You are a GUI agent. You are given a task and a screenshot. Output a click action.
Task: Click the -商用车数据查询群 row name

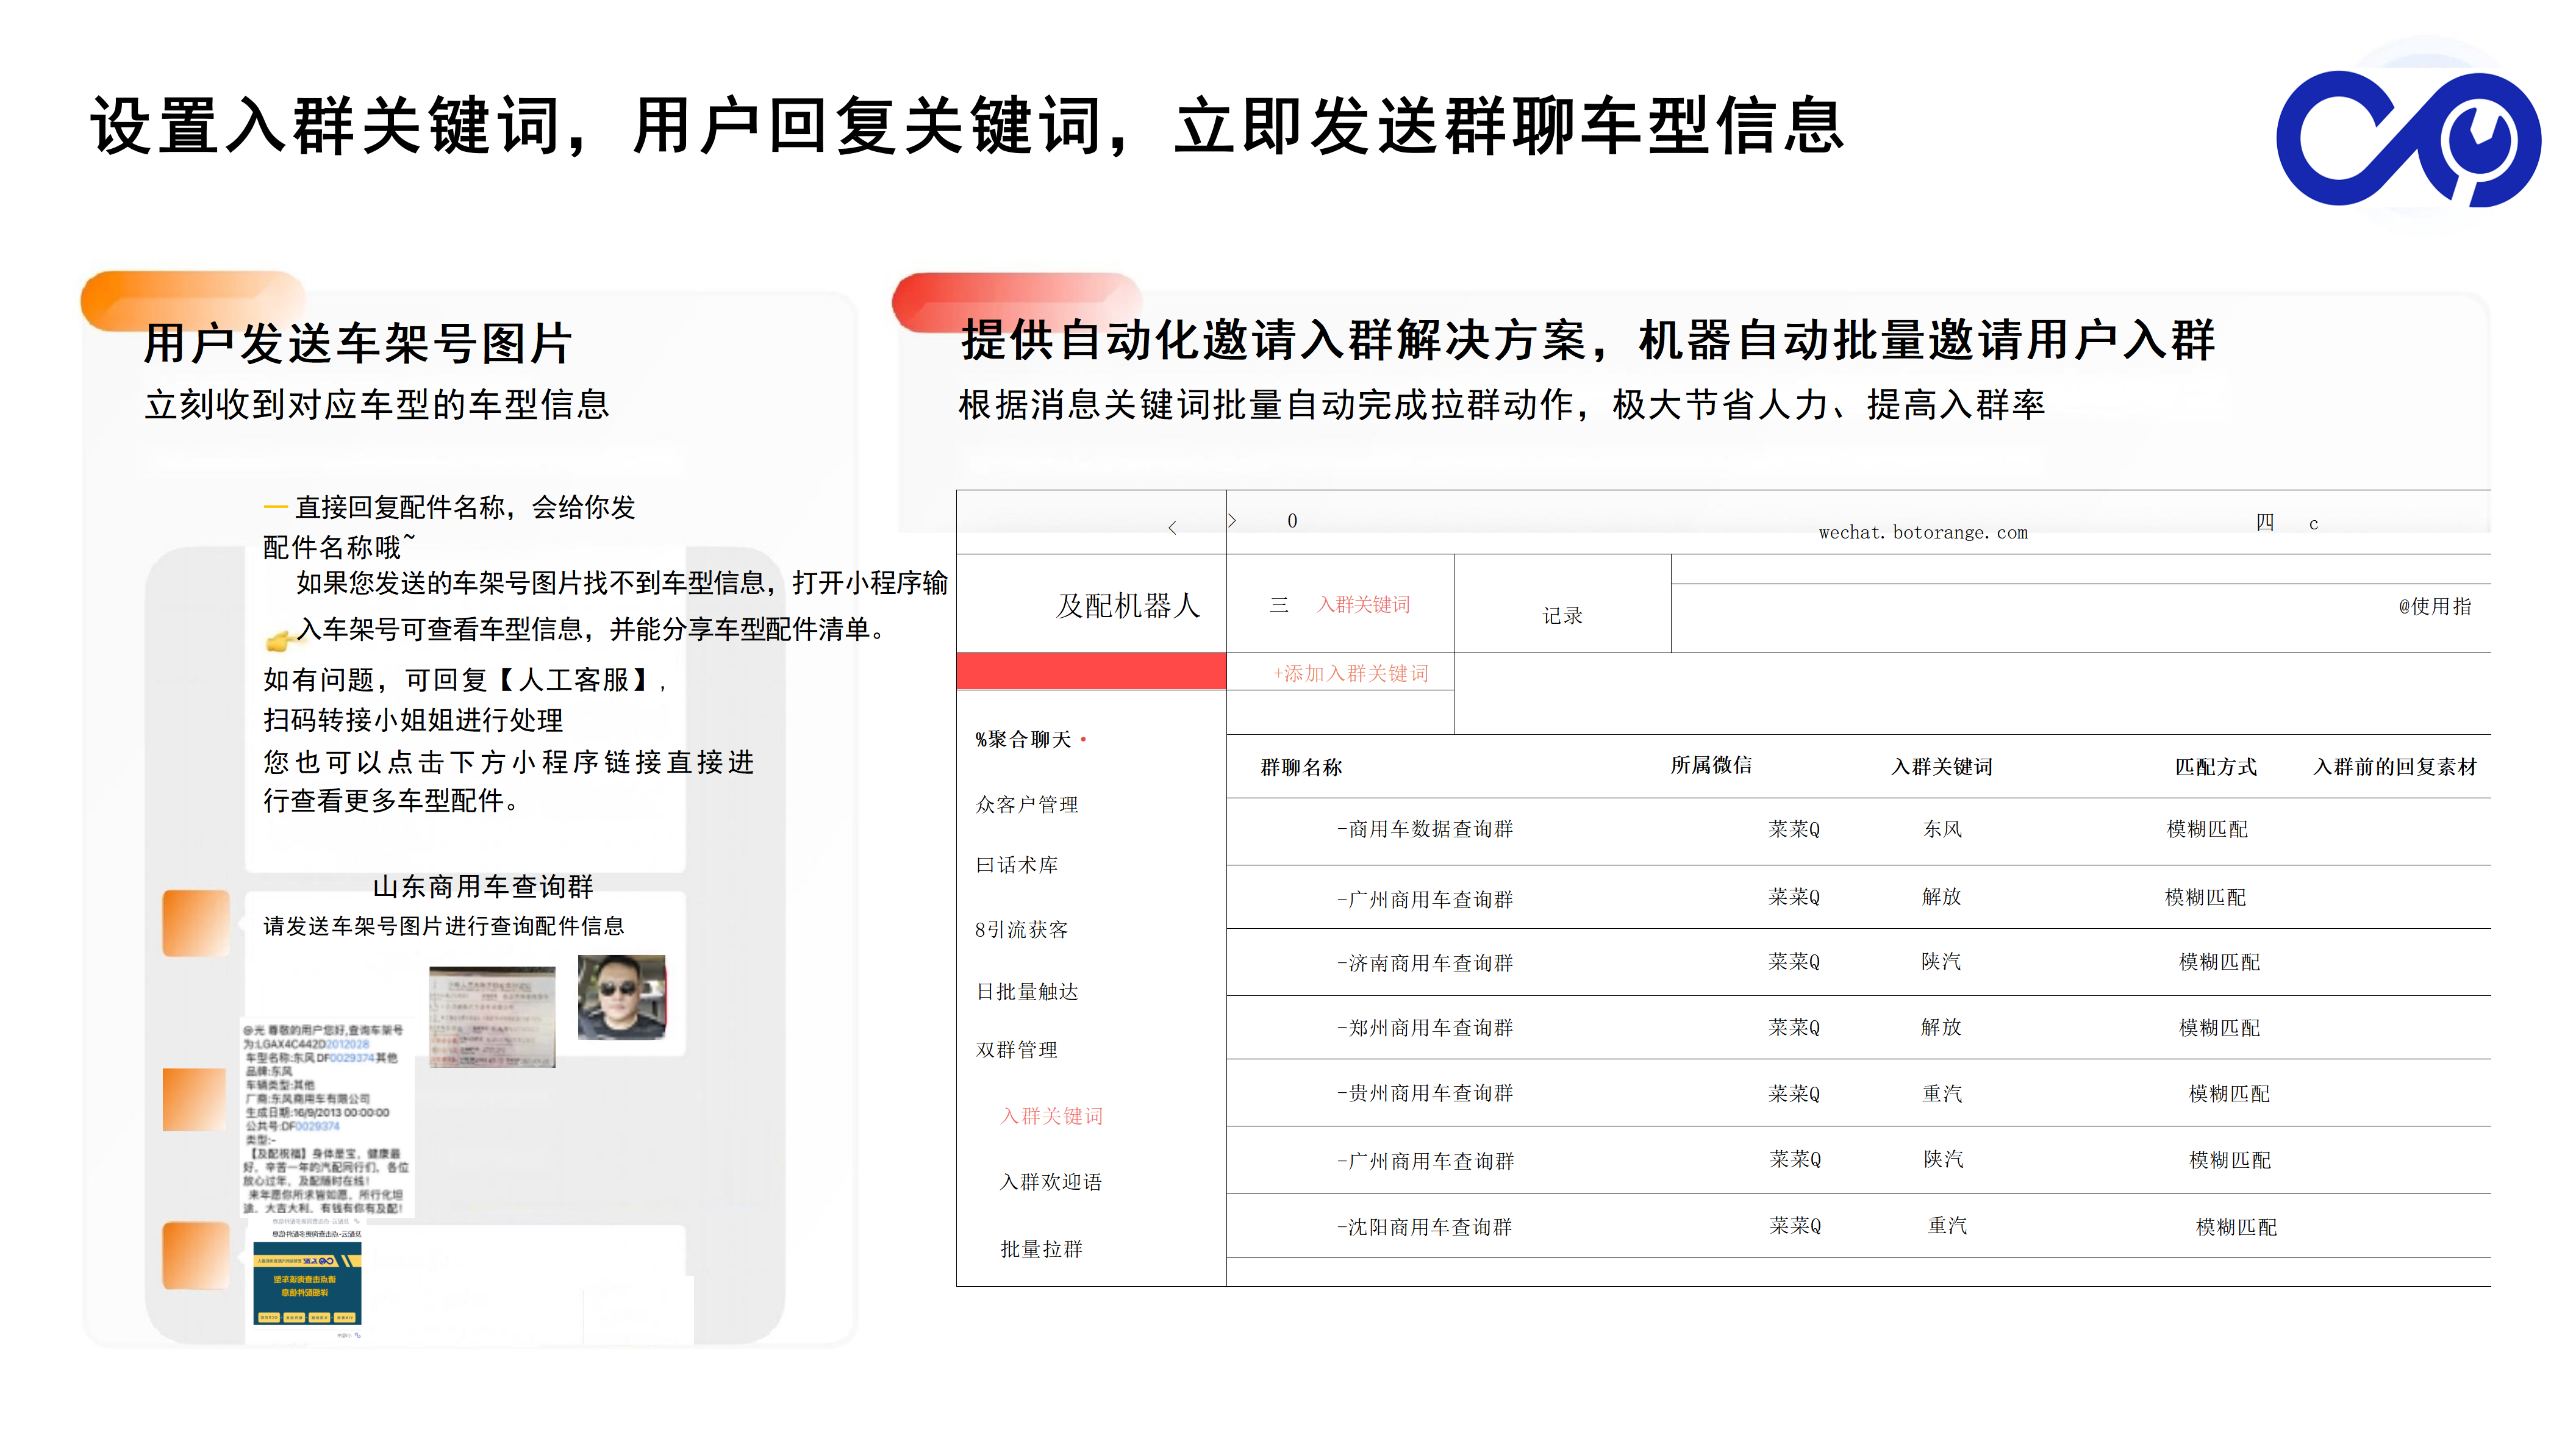click(x=1425, y=829)
